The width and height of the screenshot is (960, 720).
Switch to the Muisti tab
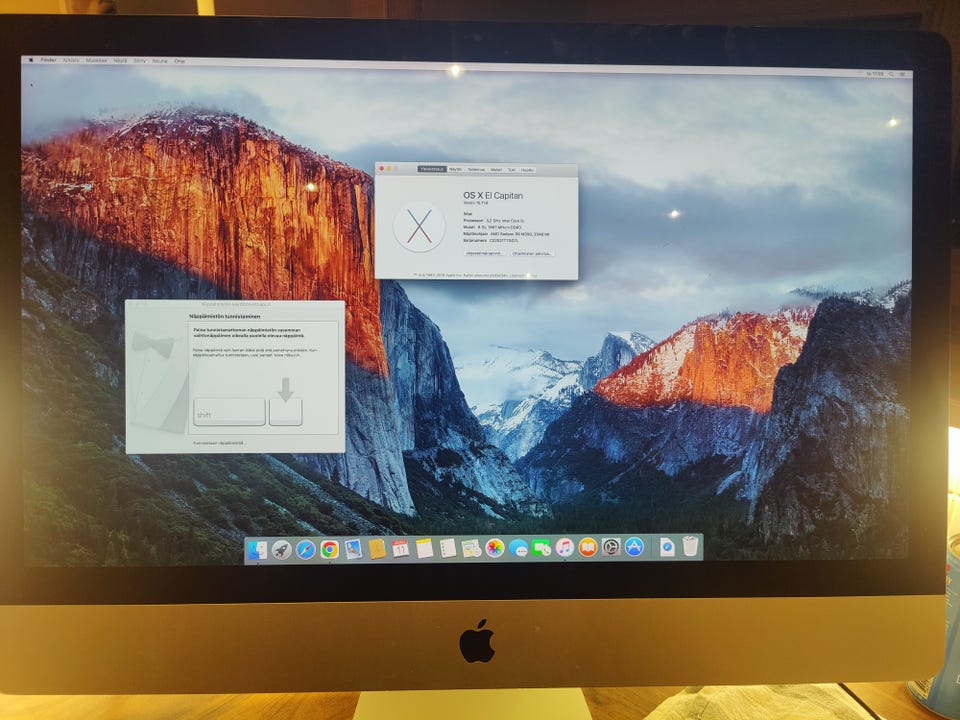496,170
